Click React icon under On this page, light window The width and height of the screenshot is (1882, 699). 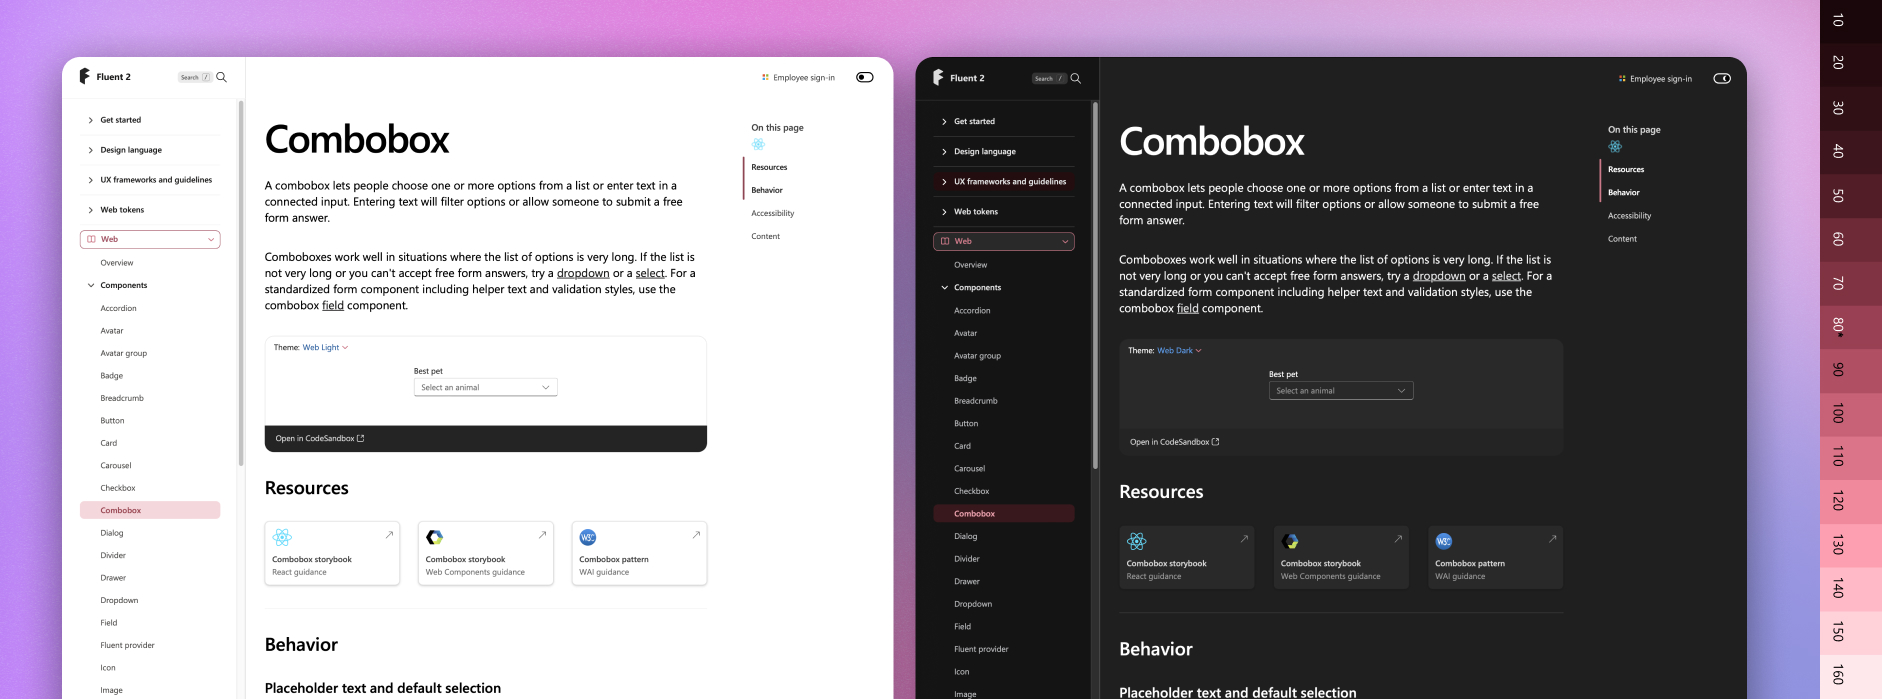click(758, 144)
